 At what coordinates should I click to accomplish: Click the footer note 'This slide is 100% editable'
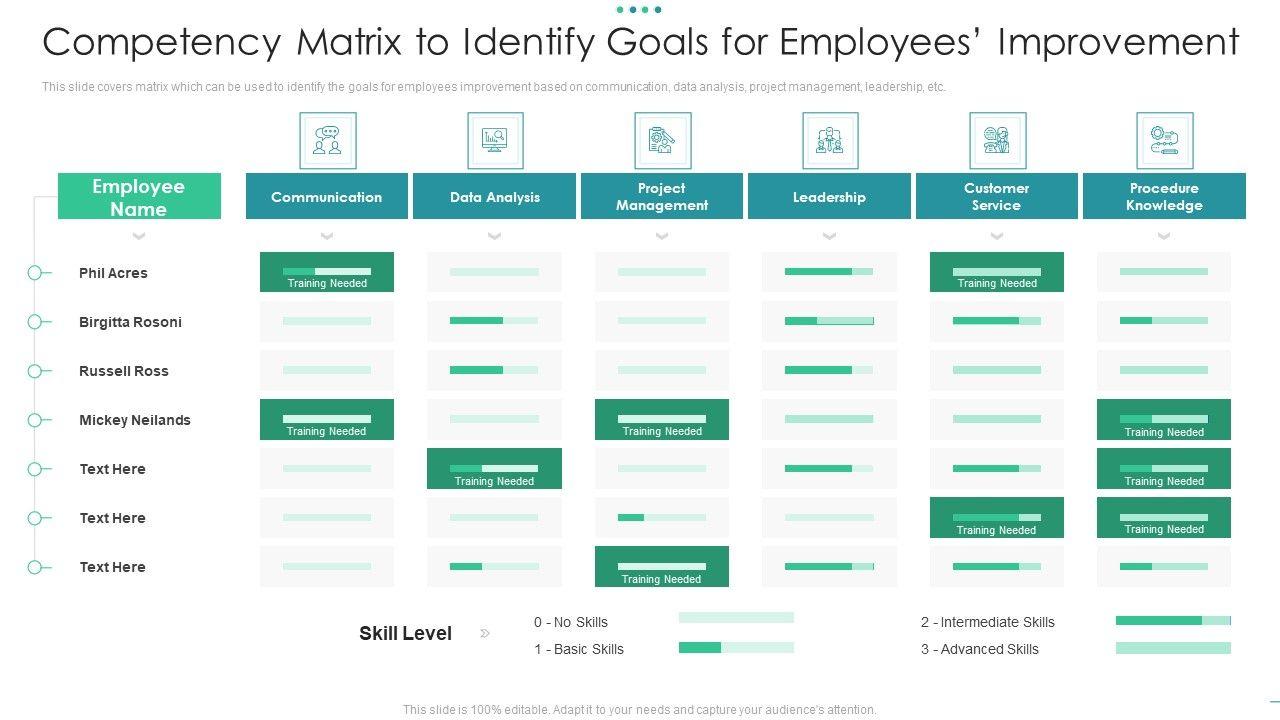click(x=640, y=710)
